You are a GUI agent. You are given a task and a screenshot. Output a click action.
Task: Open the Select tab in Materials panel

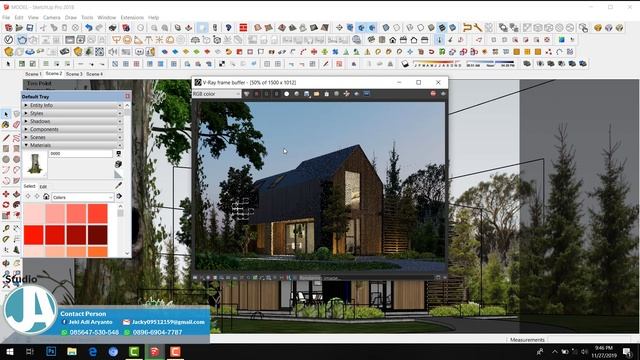pyautogui.click(x=29, y=186)
